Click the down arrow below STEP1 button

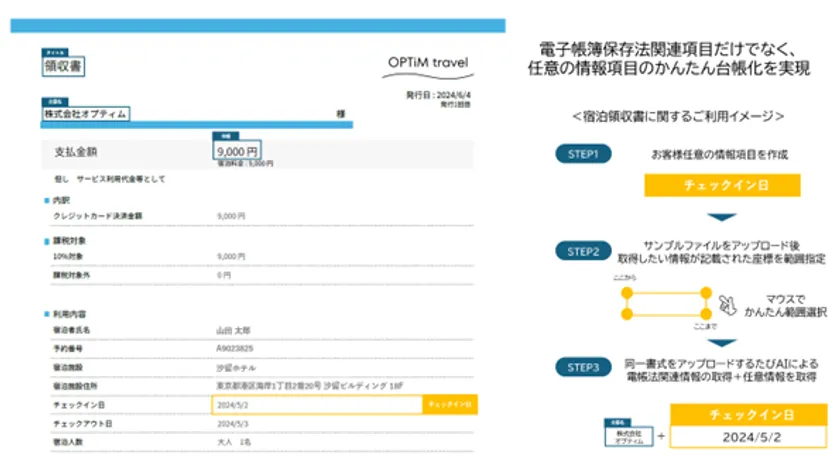pos(721,216)
